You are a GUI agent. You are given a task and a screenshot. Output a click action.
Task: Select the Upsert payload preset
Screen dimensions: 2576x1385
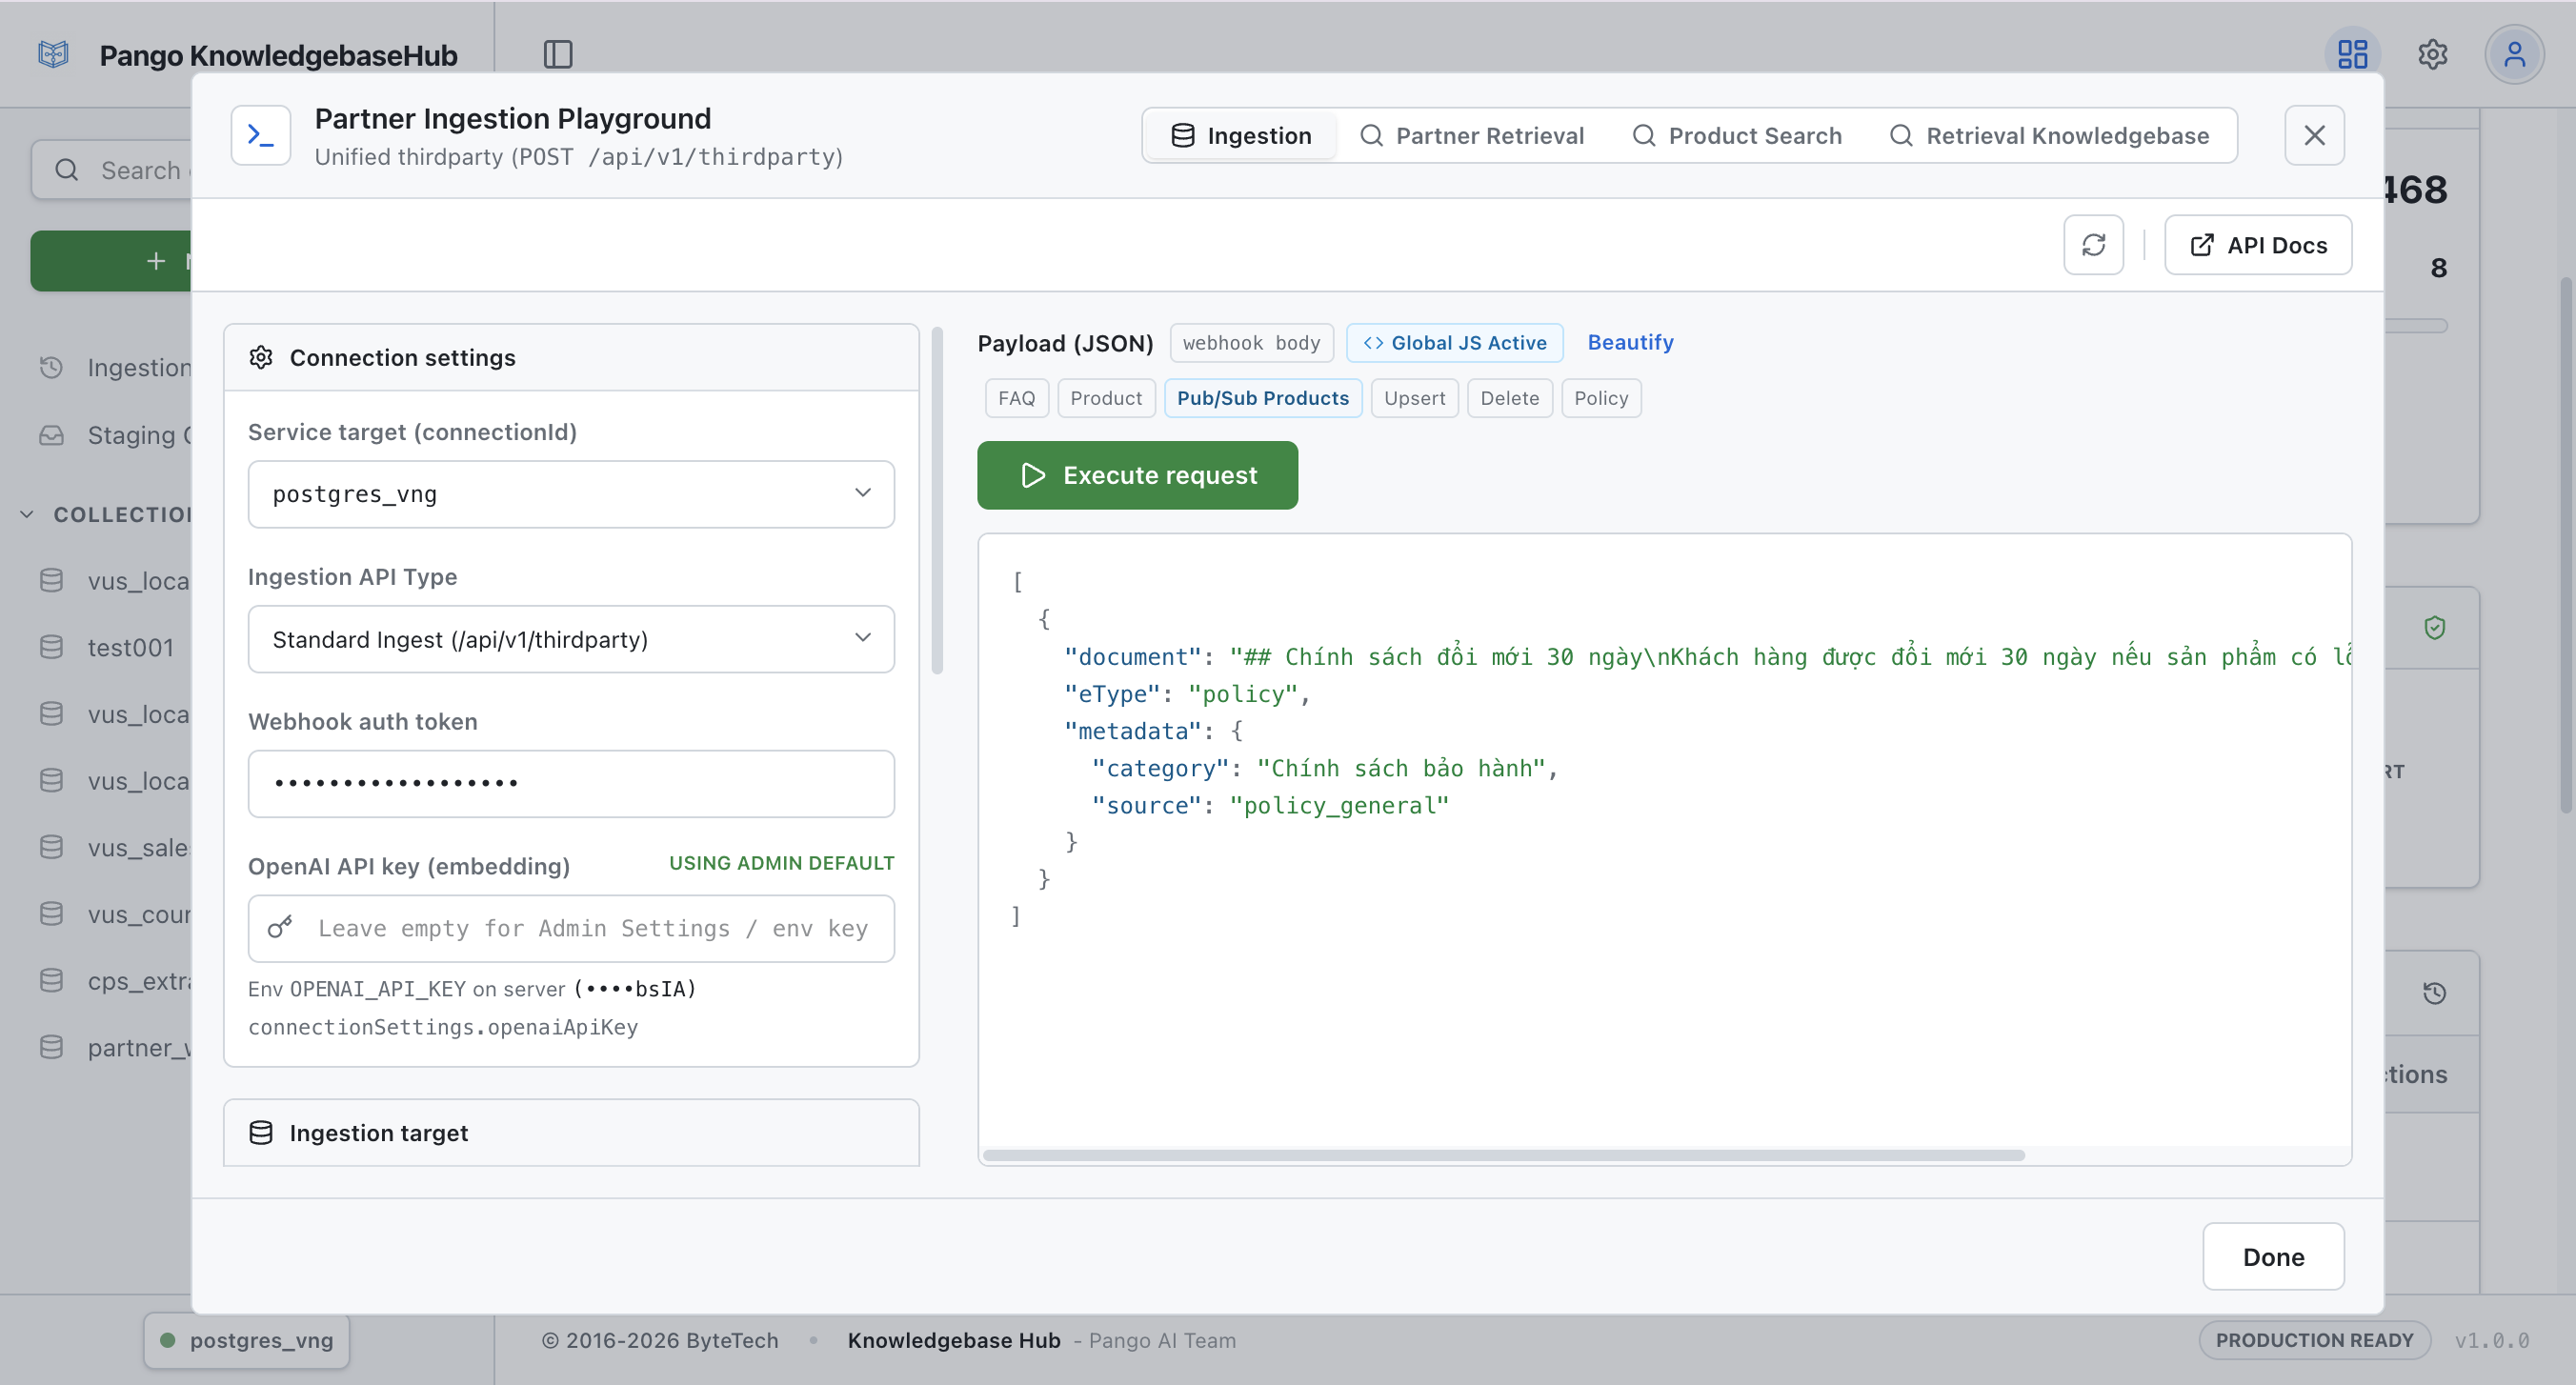point(1415,398)
